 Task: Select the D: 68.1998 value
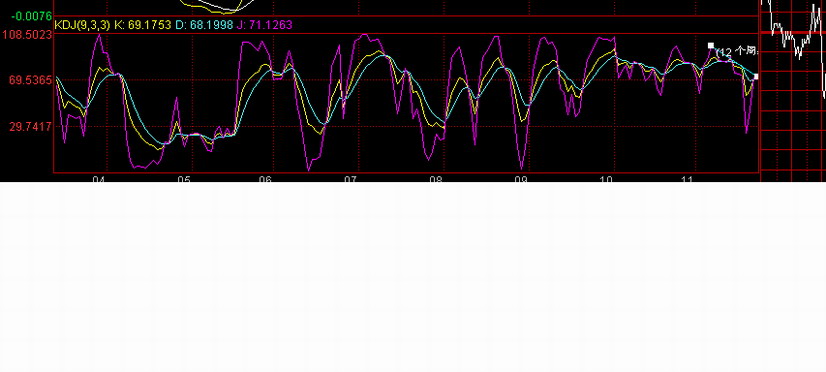pos(204,25)
